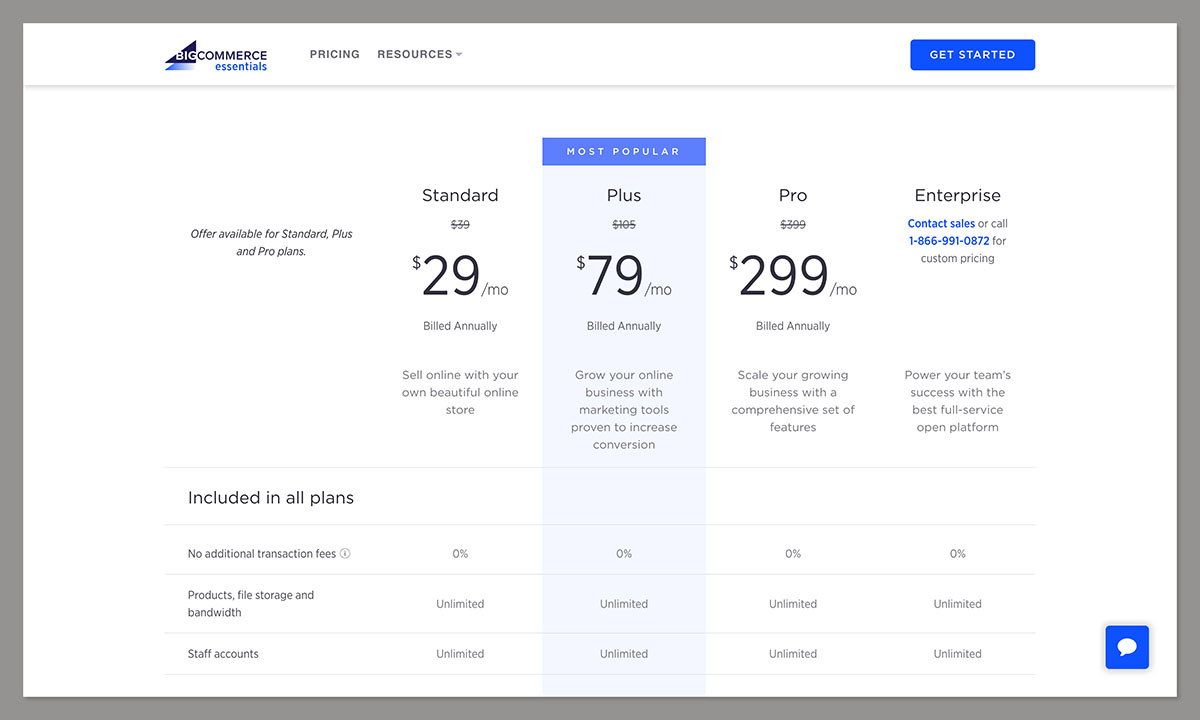Click the crossed-out $105 Plus price
1200x720 pixels.
[x=623, y=224]
